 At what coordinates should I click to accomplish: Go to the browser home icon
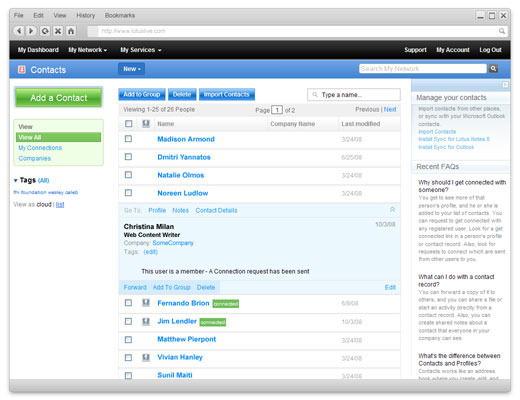[71, 31]
